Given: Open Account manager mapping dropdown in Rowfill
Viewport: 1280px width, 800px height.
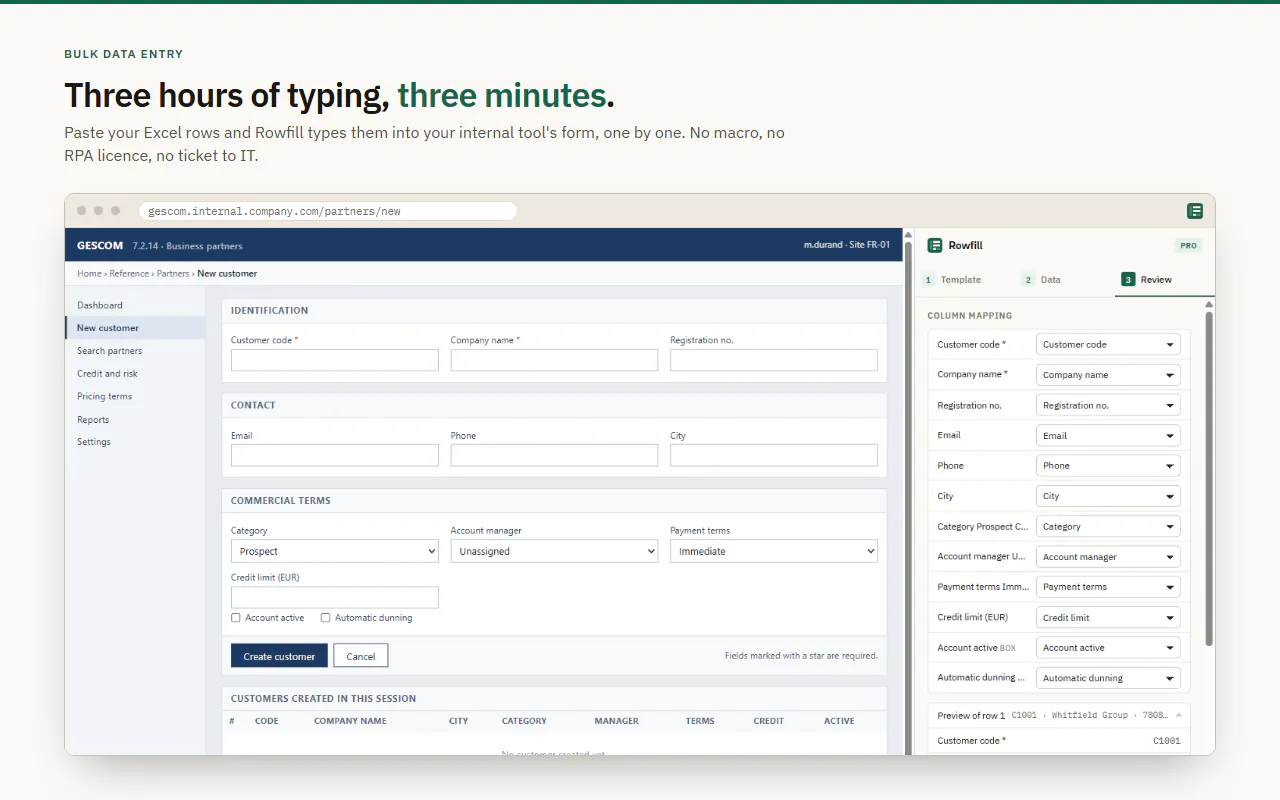Looking at the screenshot, I should (x=1108, y=557).
